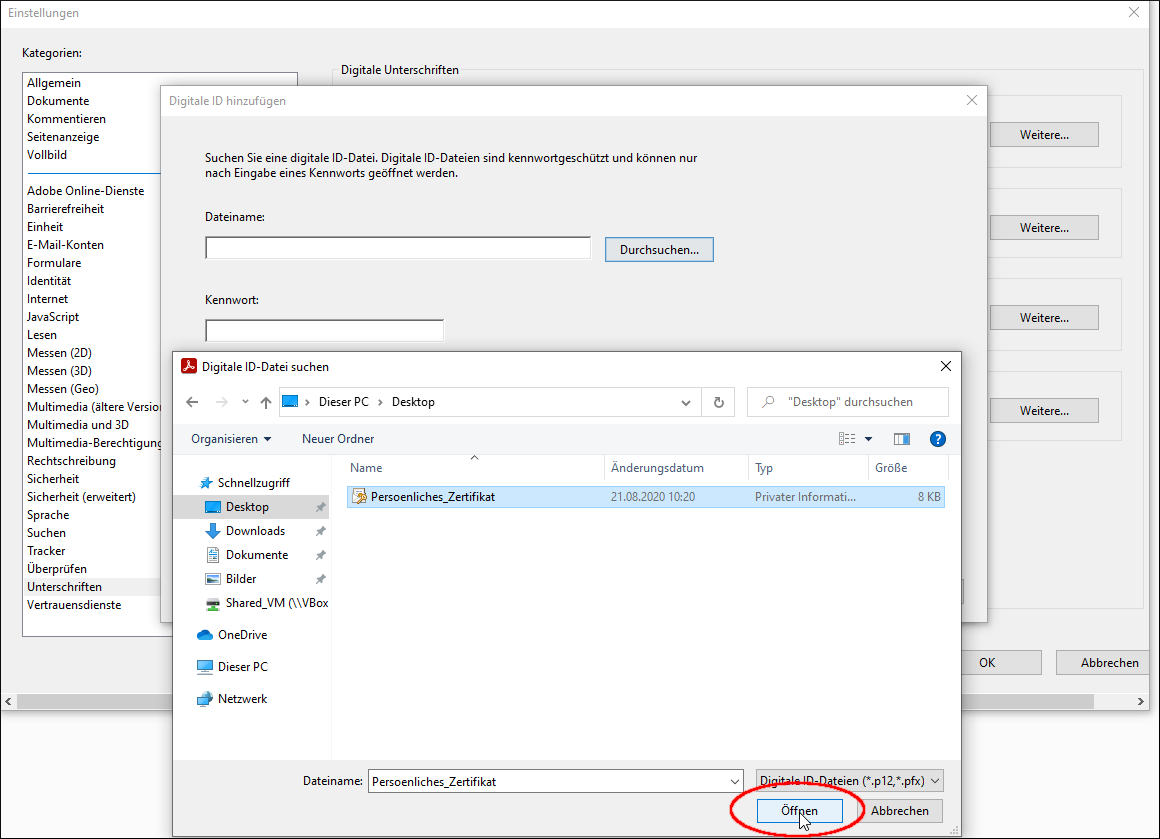Open view options dropdown arrow
The height and width of the screenshot is (839, 1160).
[x=869, y=439]
